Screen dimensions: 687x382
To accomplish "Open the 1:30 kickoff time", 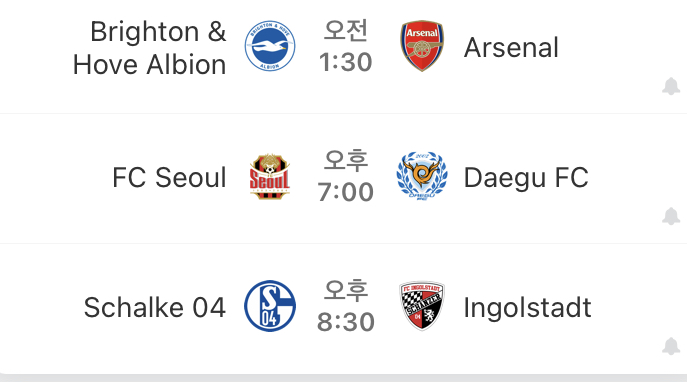I will click(346, 62).
